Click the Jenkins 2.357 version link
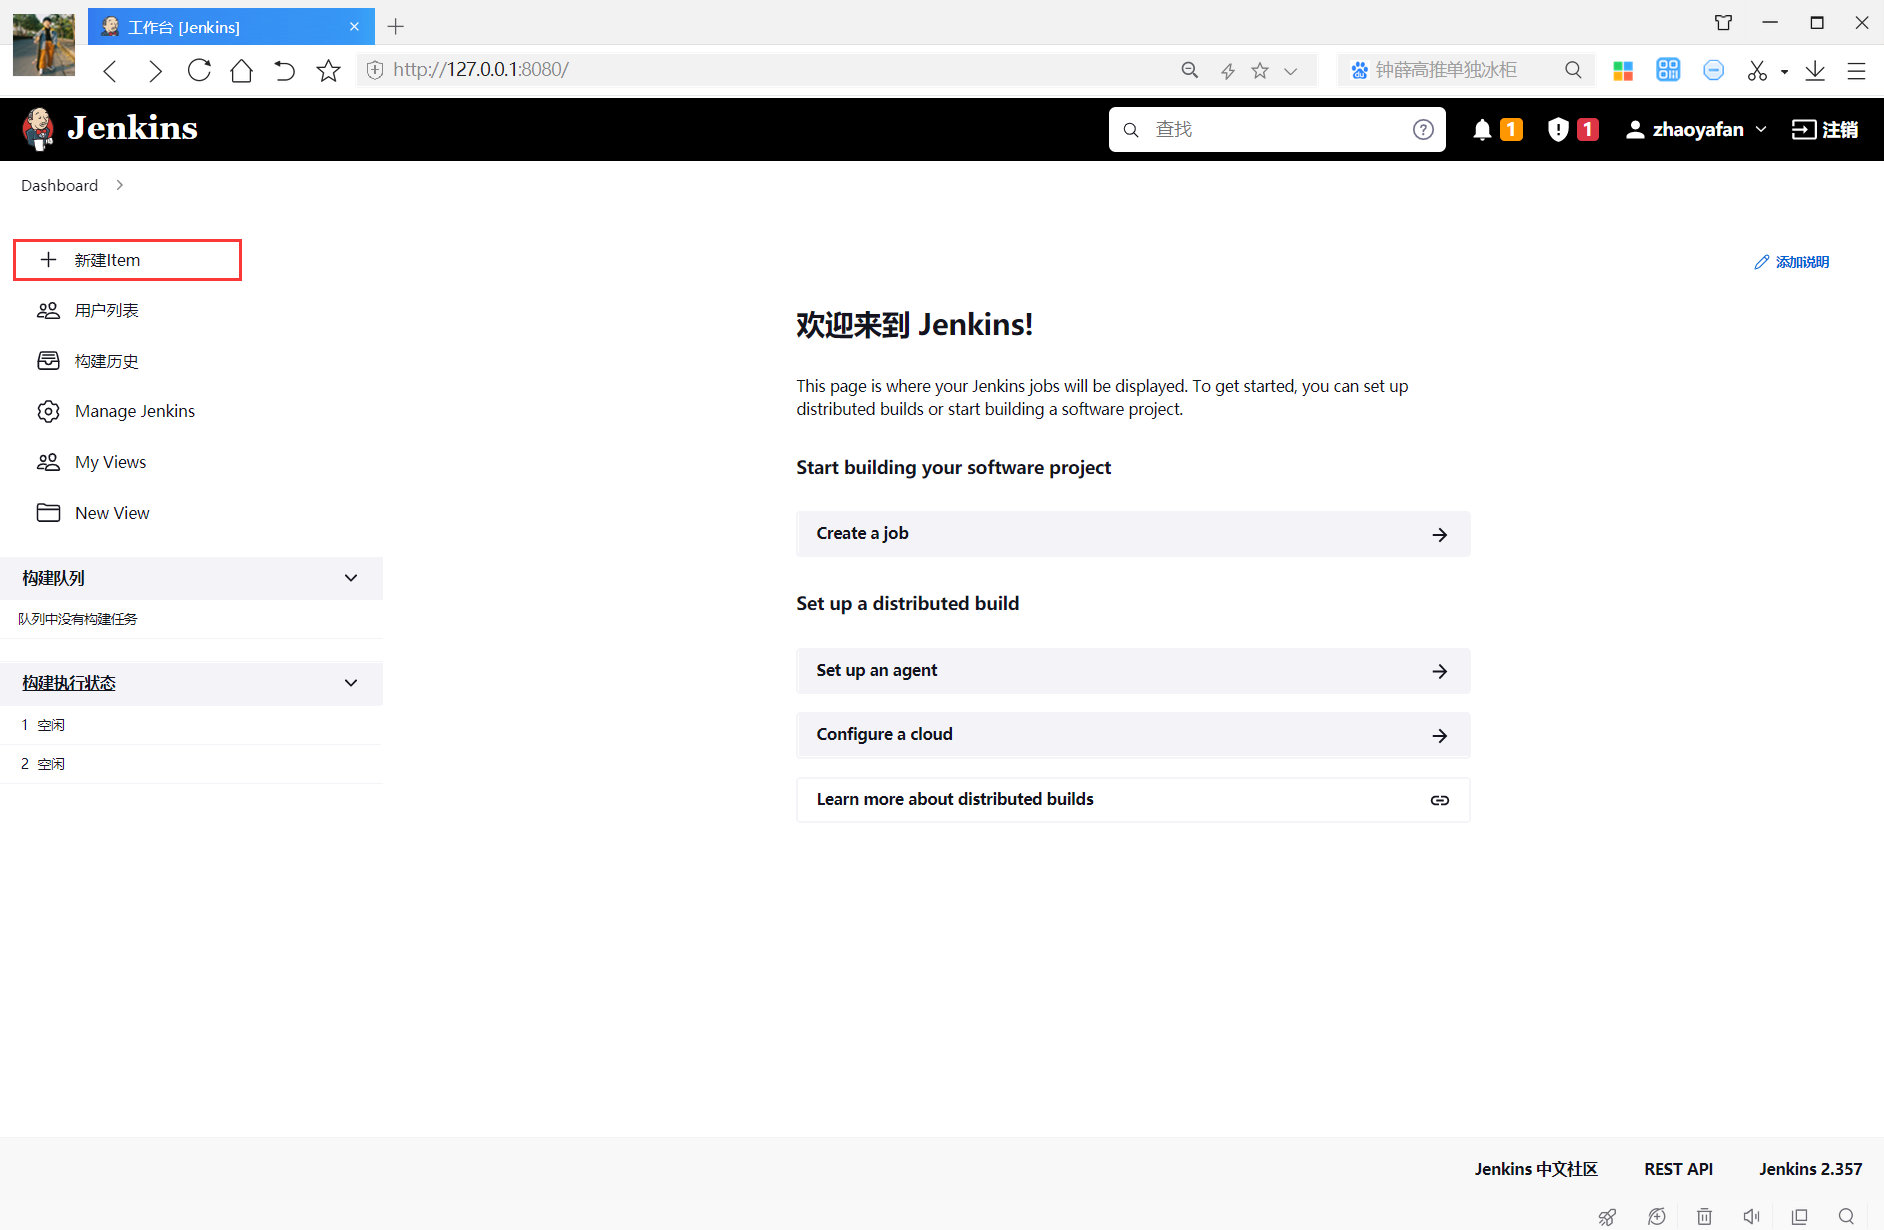The image size is (1884, 1230). (1811, 1169)
